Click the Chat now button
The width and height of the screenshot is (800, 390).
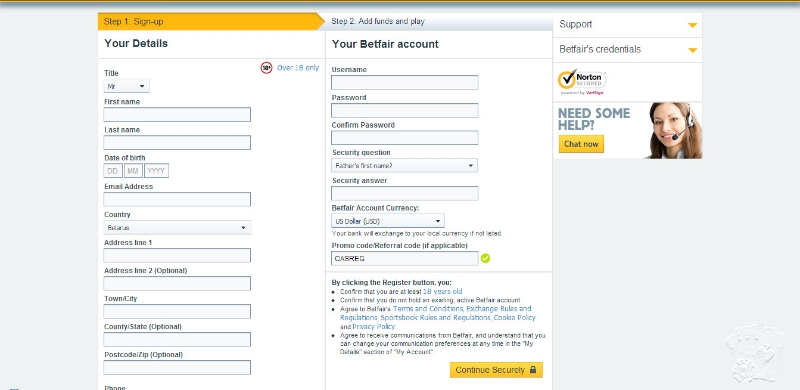pos(581,144)
